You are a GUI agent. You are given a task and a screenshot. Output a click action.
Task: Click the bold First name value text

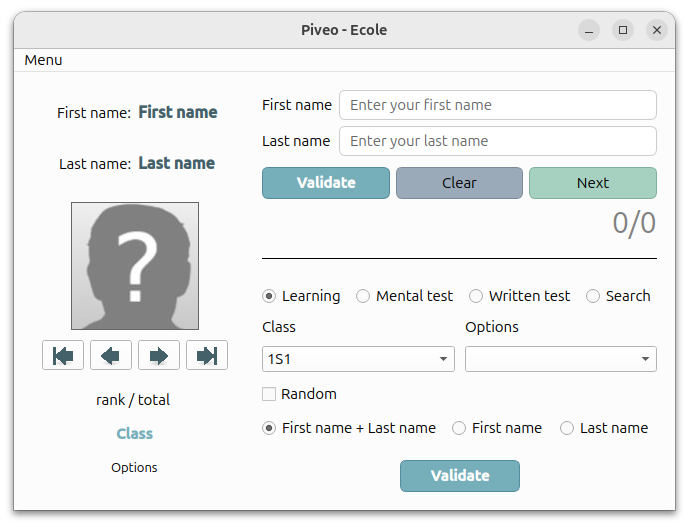(x=178, y=112)
